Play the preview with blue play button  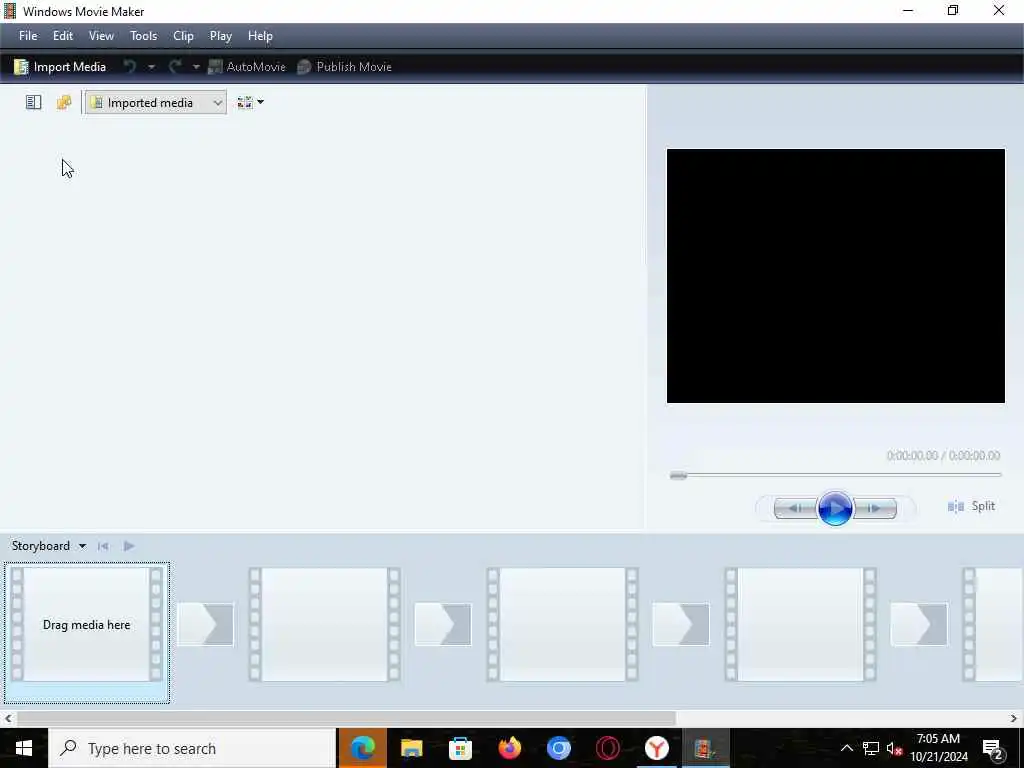click(835, 508)
